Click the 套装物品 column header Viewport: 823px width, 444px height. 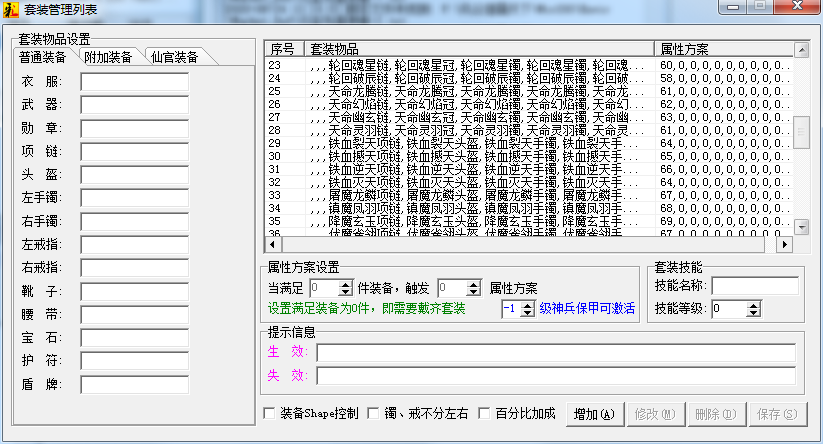480,48
